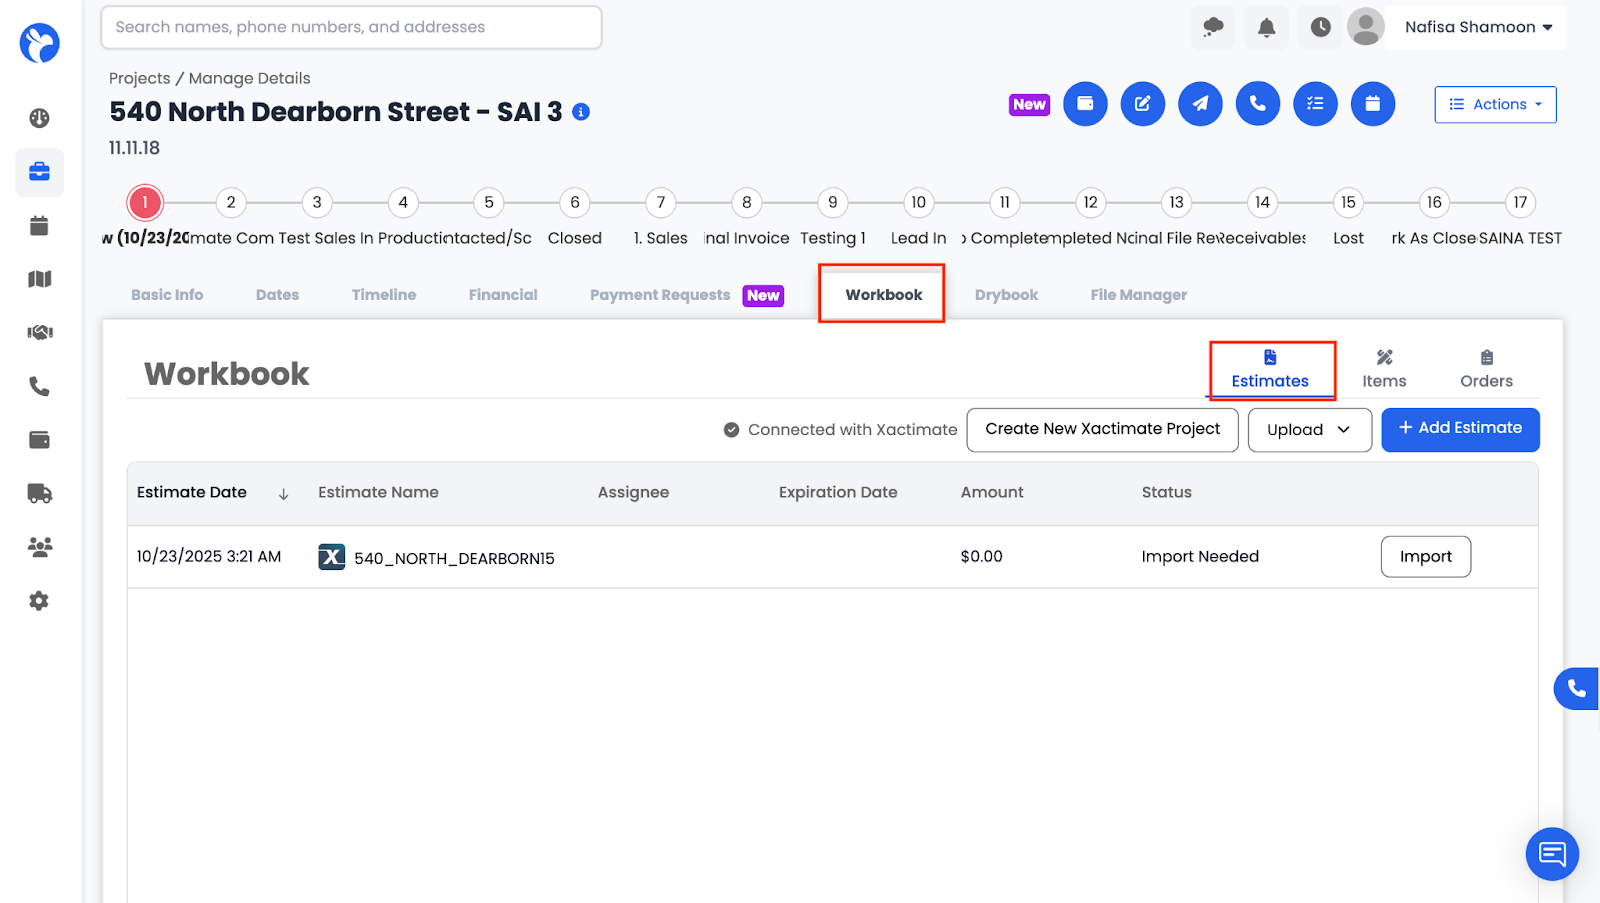Click Import for 540_NORTH_DEARBORN15 estimate
This screenshot has width=1600, height=903.
tap(1425, 556)
